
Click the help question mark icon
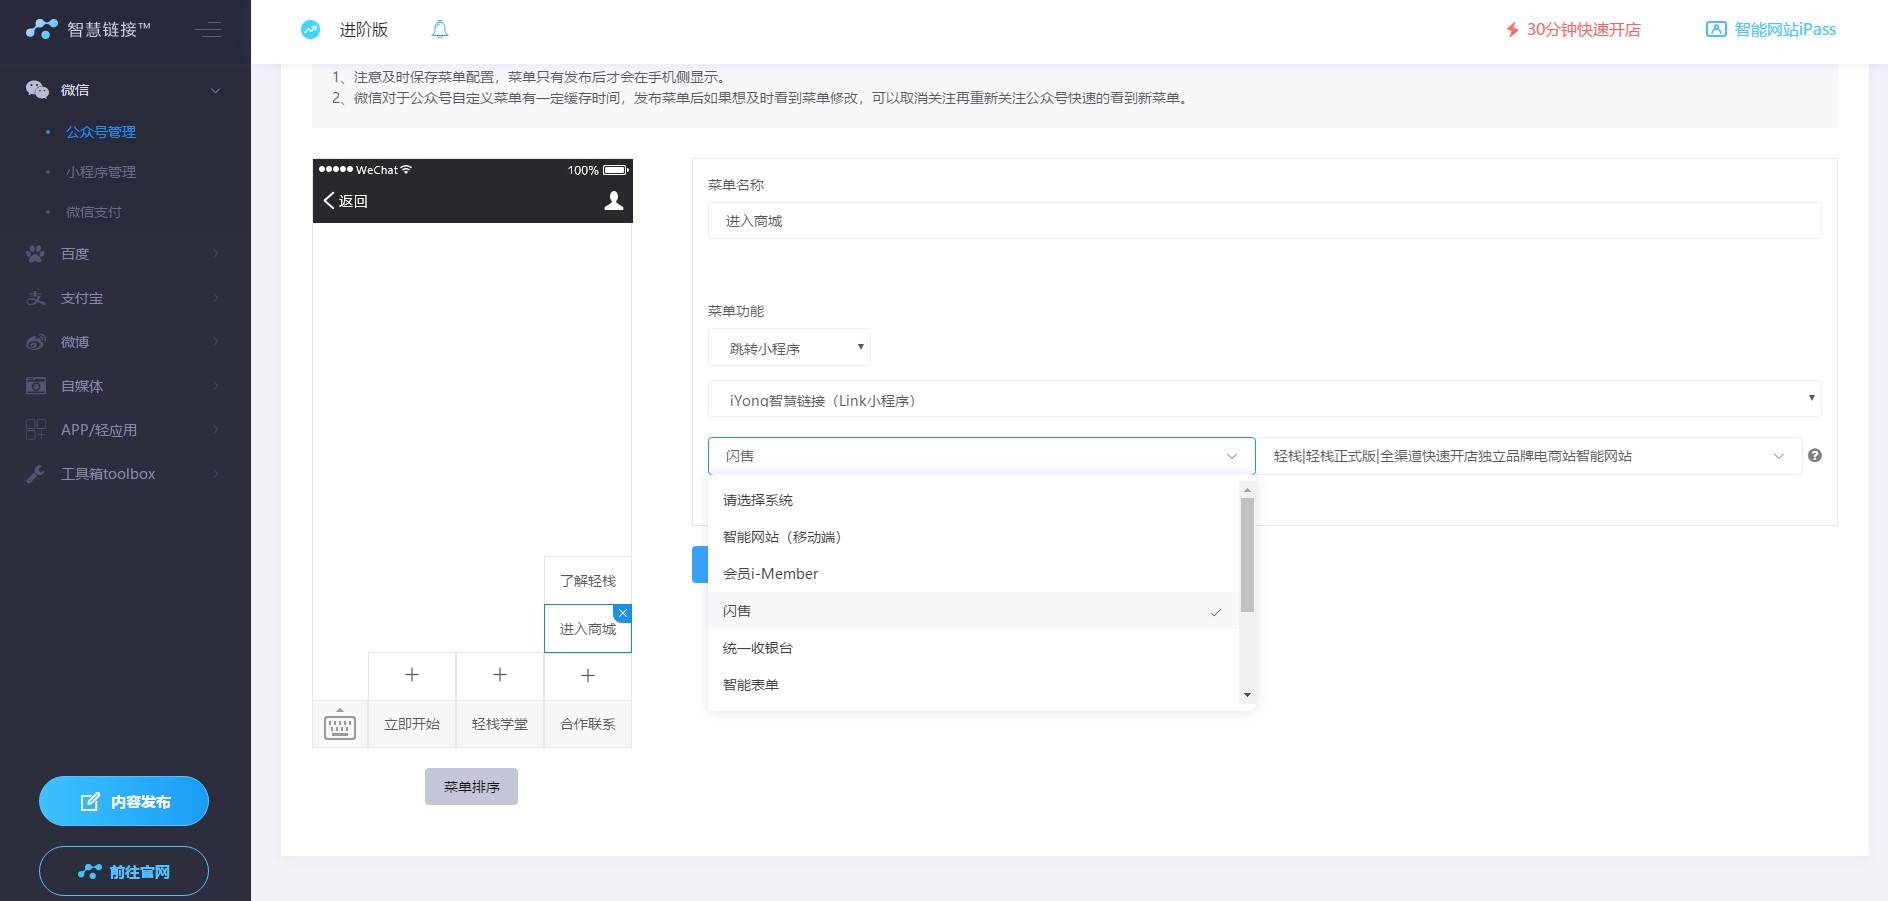click(1815, 456)
